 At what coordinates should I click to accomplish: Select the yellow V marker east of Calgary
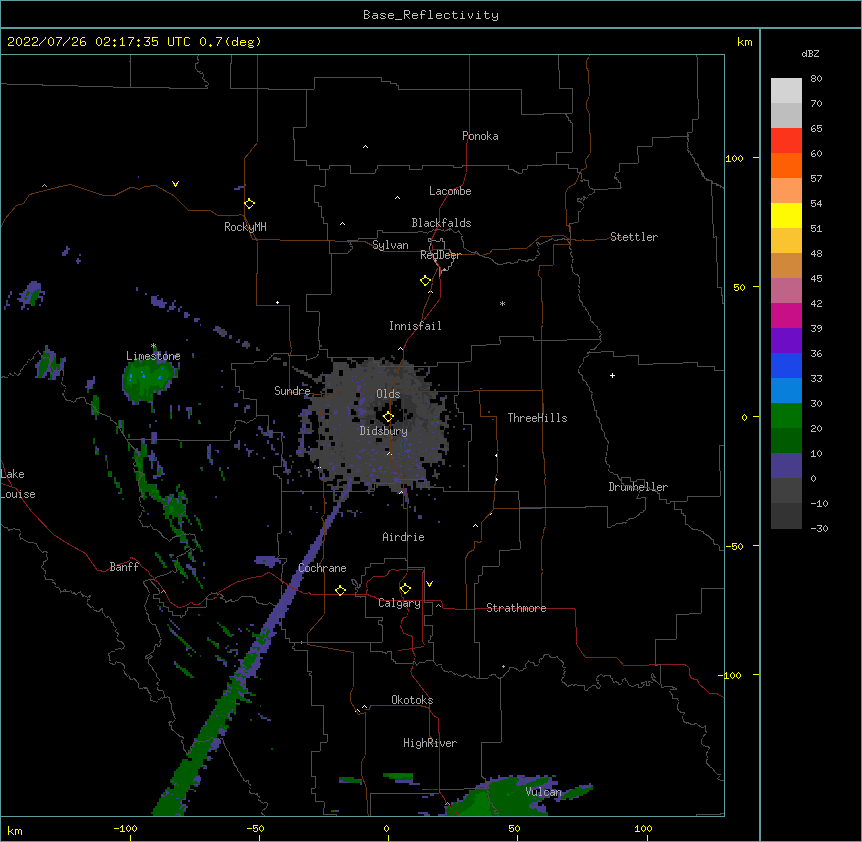[429, 584]
